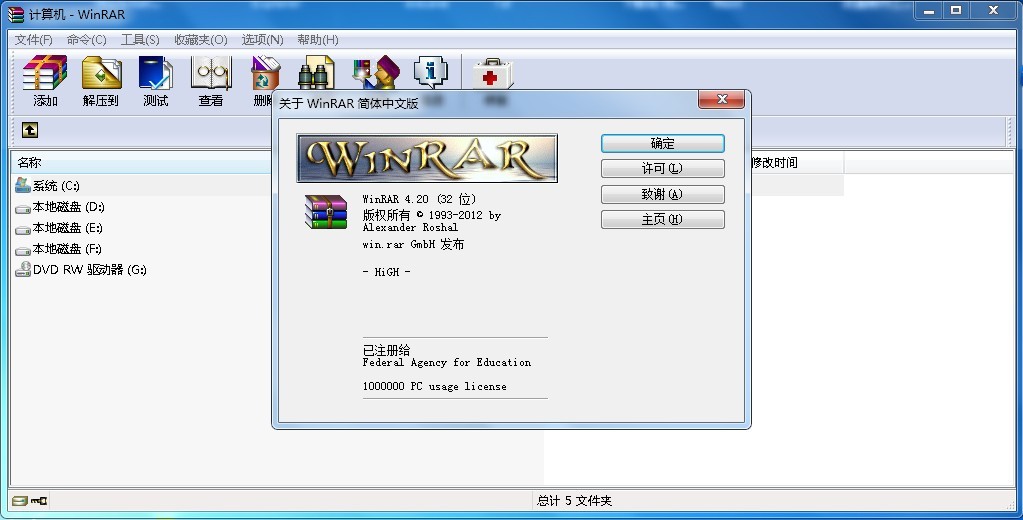Sort by the 名称 column header

(x=140, y=163)
